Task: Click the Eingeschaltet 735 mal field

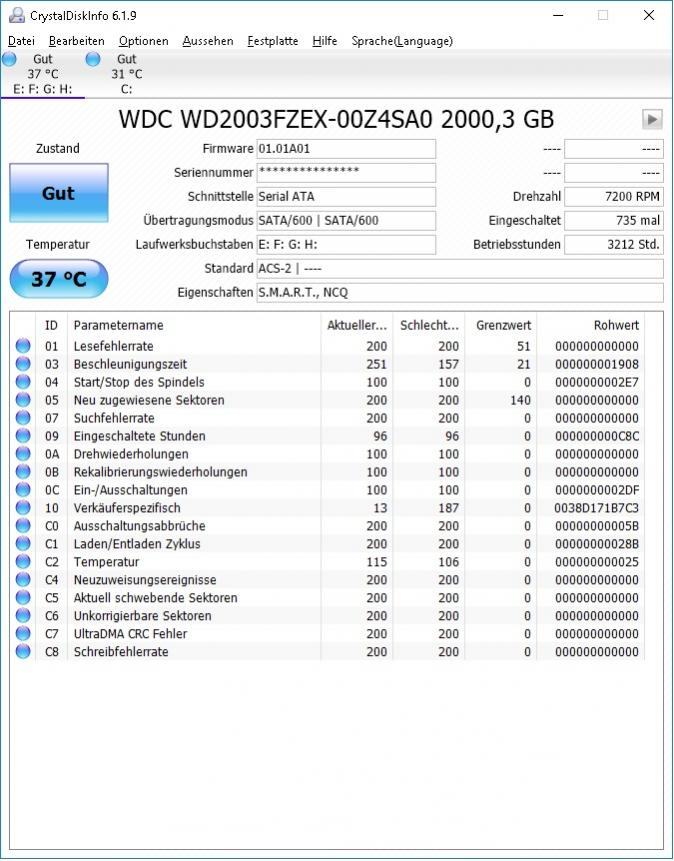Action: coord(614,221)
